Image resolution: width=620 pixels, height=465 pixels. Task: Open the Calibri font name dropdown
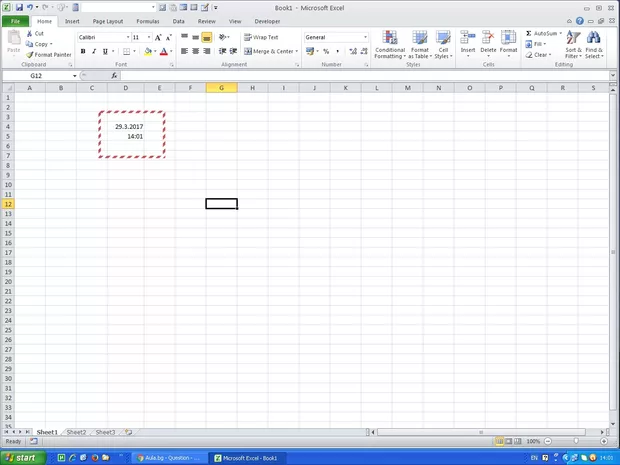point(127,37)
